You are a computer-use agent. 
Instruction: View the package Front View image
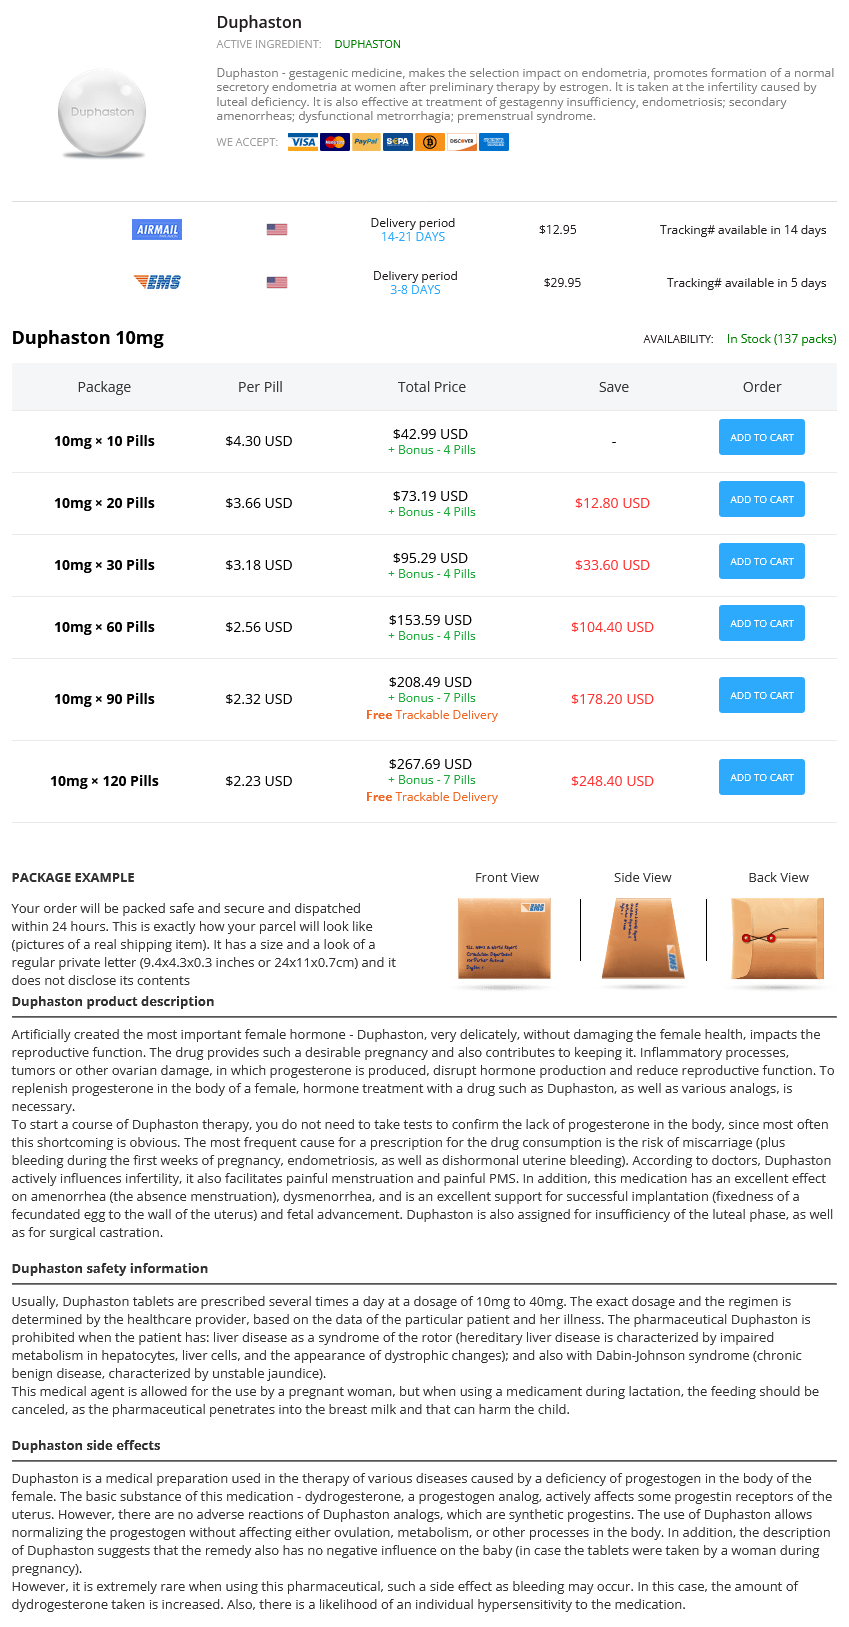pos(505,939)
